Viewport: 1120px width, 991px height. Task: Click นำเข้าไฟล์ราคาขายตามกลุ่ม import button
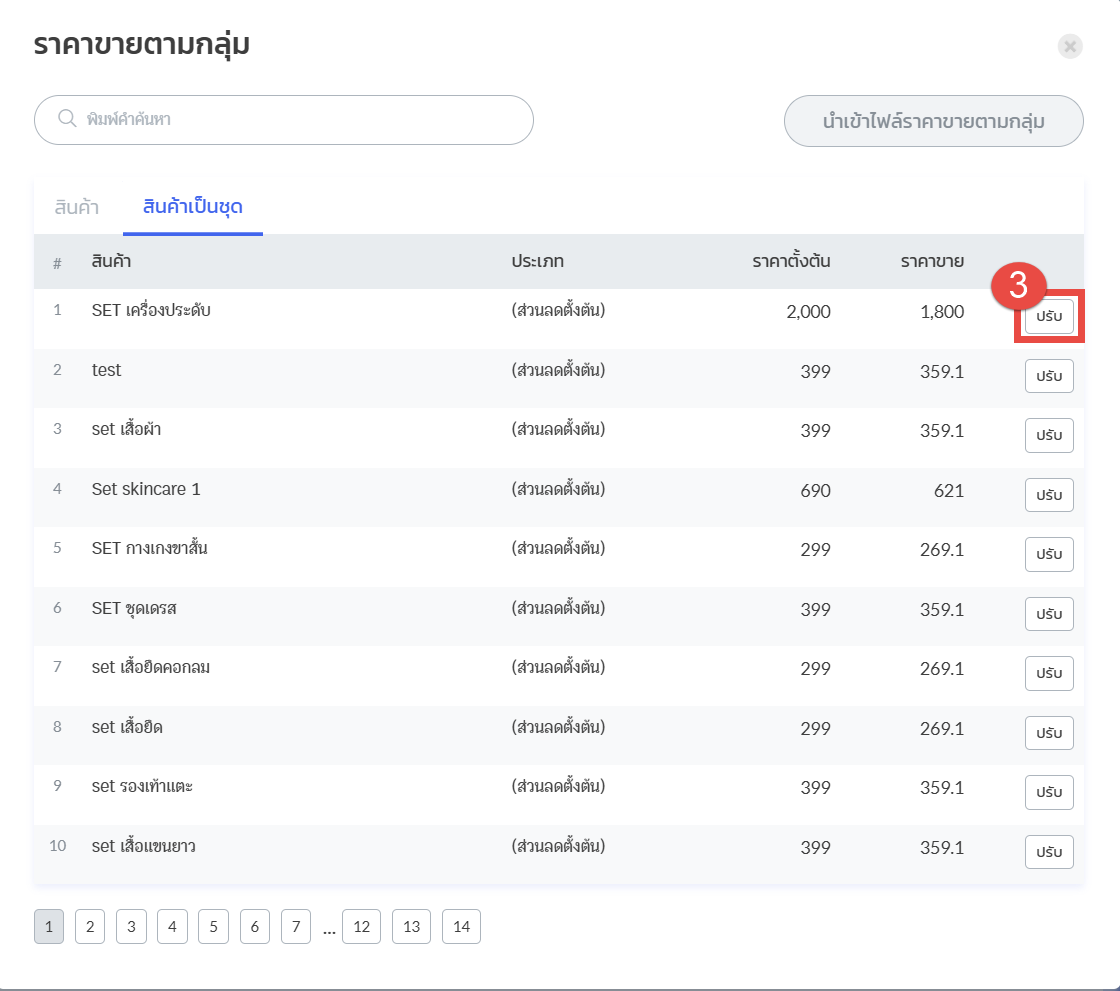tap(933, 121)
